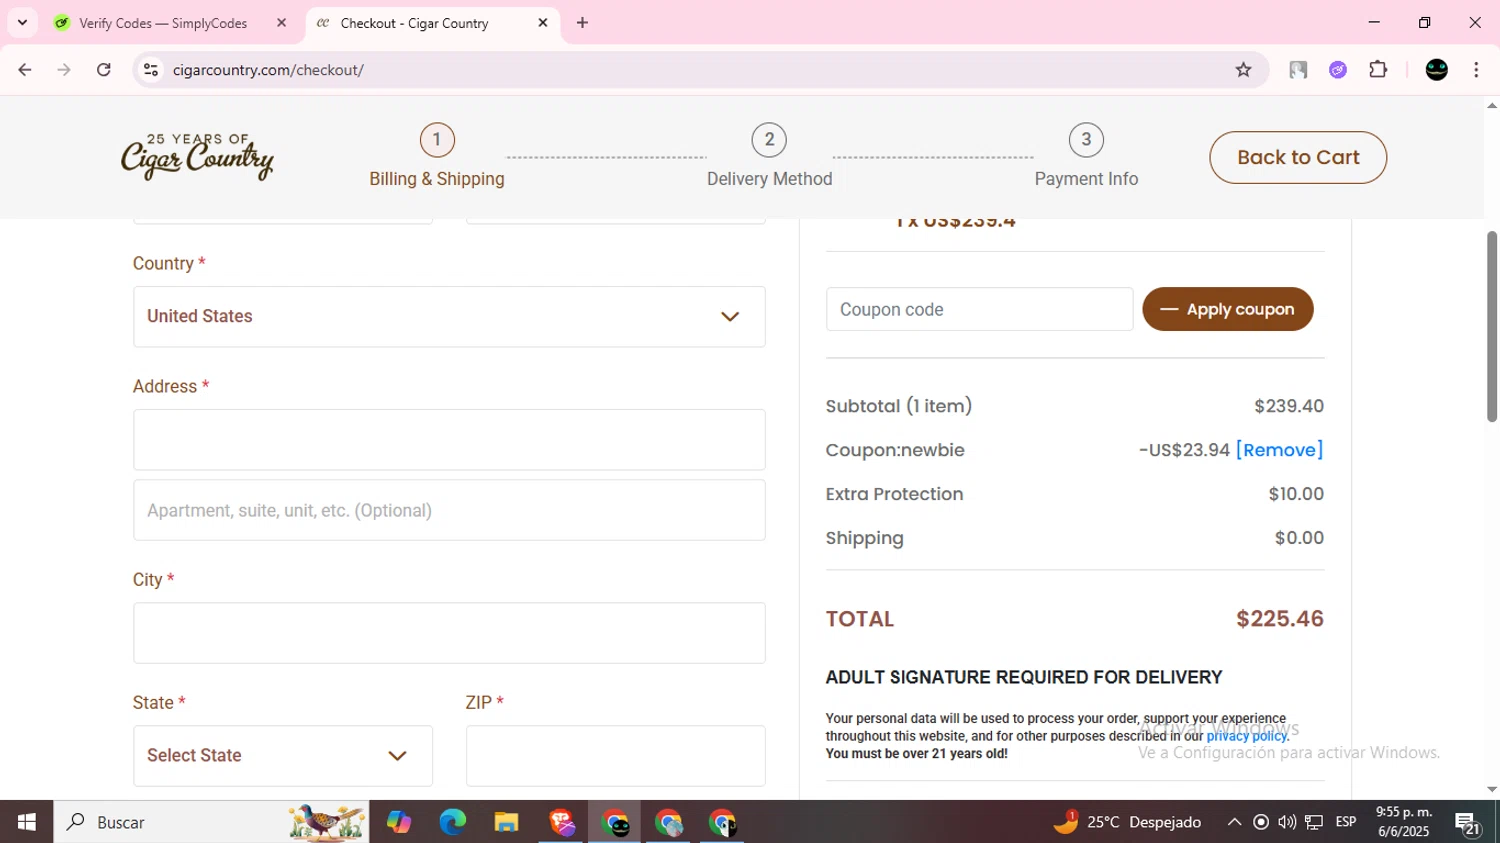Click the purple extension icon in toolbar

click(1338, 70)
